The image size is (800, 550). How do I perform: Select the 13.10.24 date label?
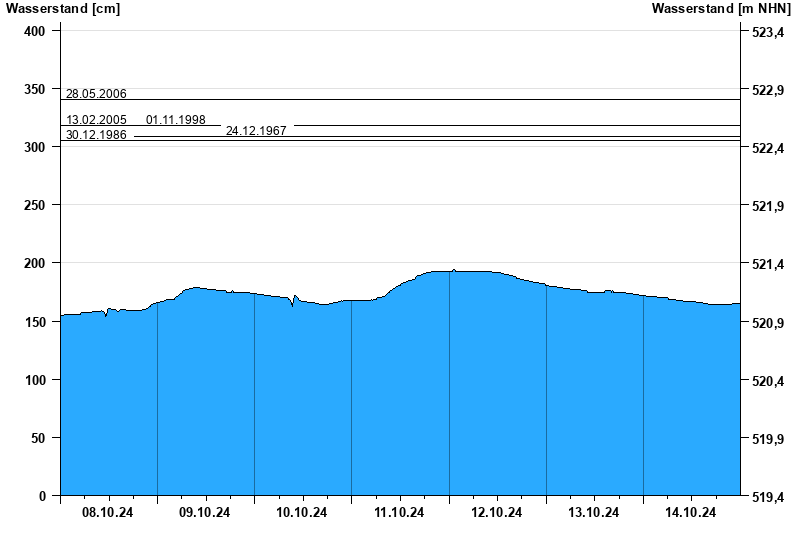click(x=594, y=513)
